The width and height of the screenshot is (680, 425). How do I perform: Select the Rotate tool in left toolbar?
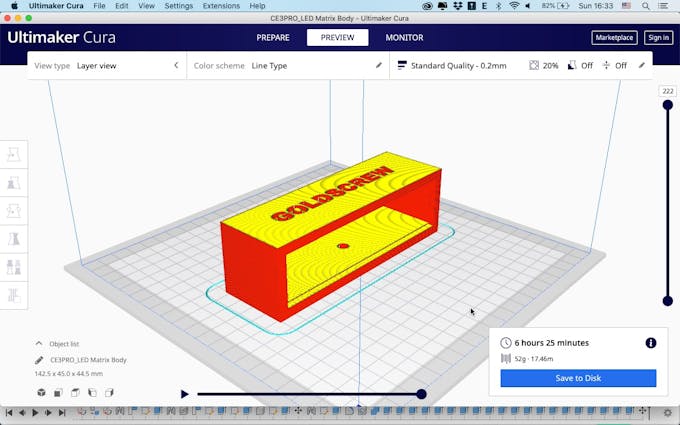click(x=14, y=211)
